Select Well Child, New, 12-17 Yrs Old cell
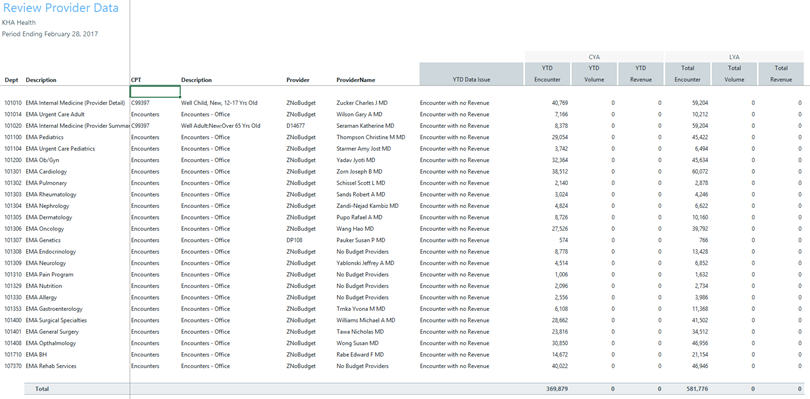Image resolution: width=810 pixels, height=399 pixels. click(x=219, y=103)
